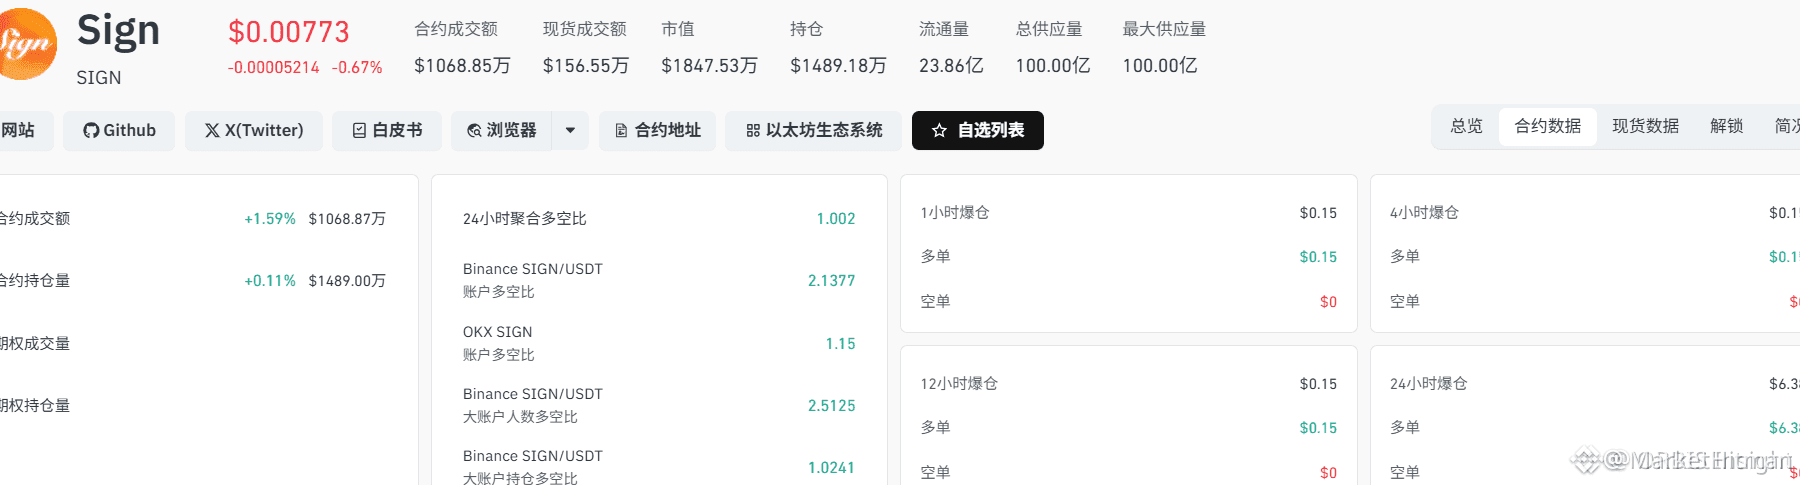The width and height of the screenshot is (1800, 485).
Task: Open the X(Twitter) link button
Action: click(x=254, y=131)
